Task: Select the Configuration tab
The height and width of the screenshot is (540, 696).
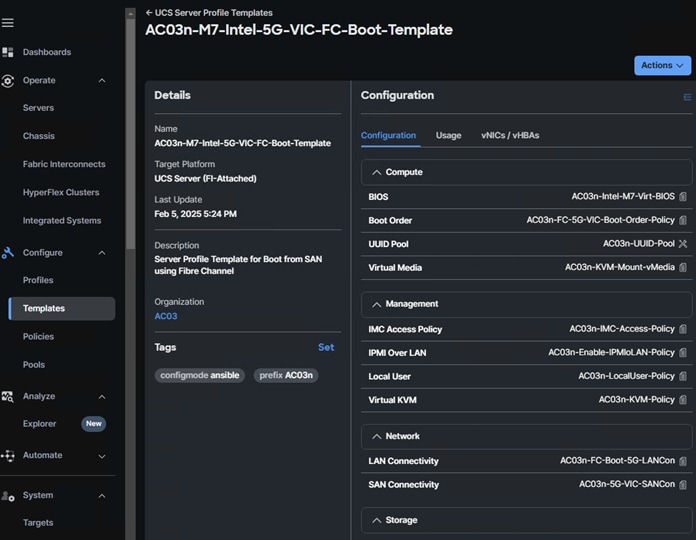Action: tap(388, 135)
